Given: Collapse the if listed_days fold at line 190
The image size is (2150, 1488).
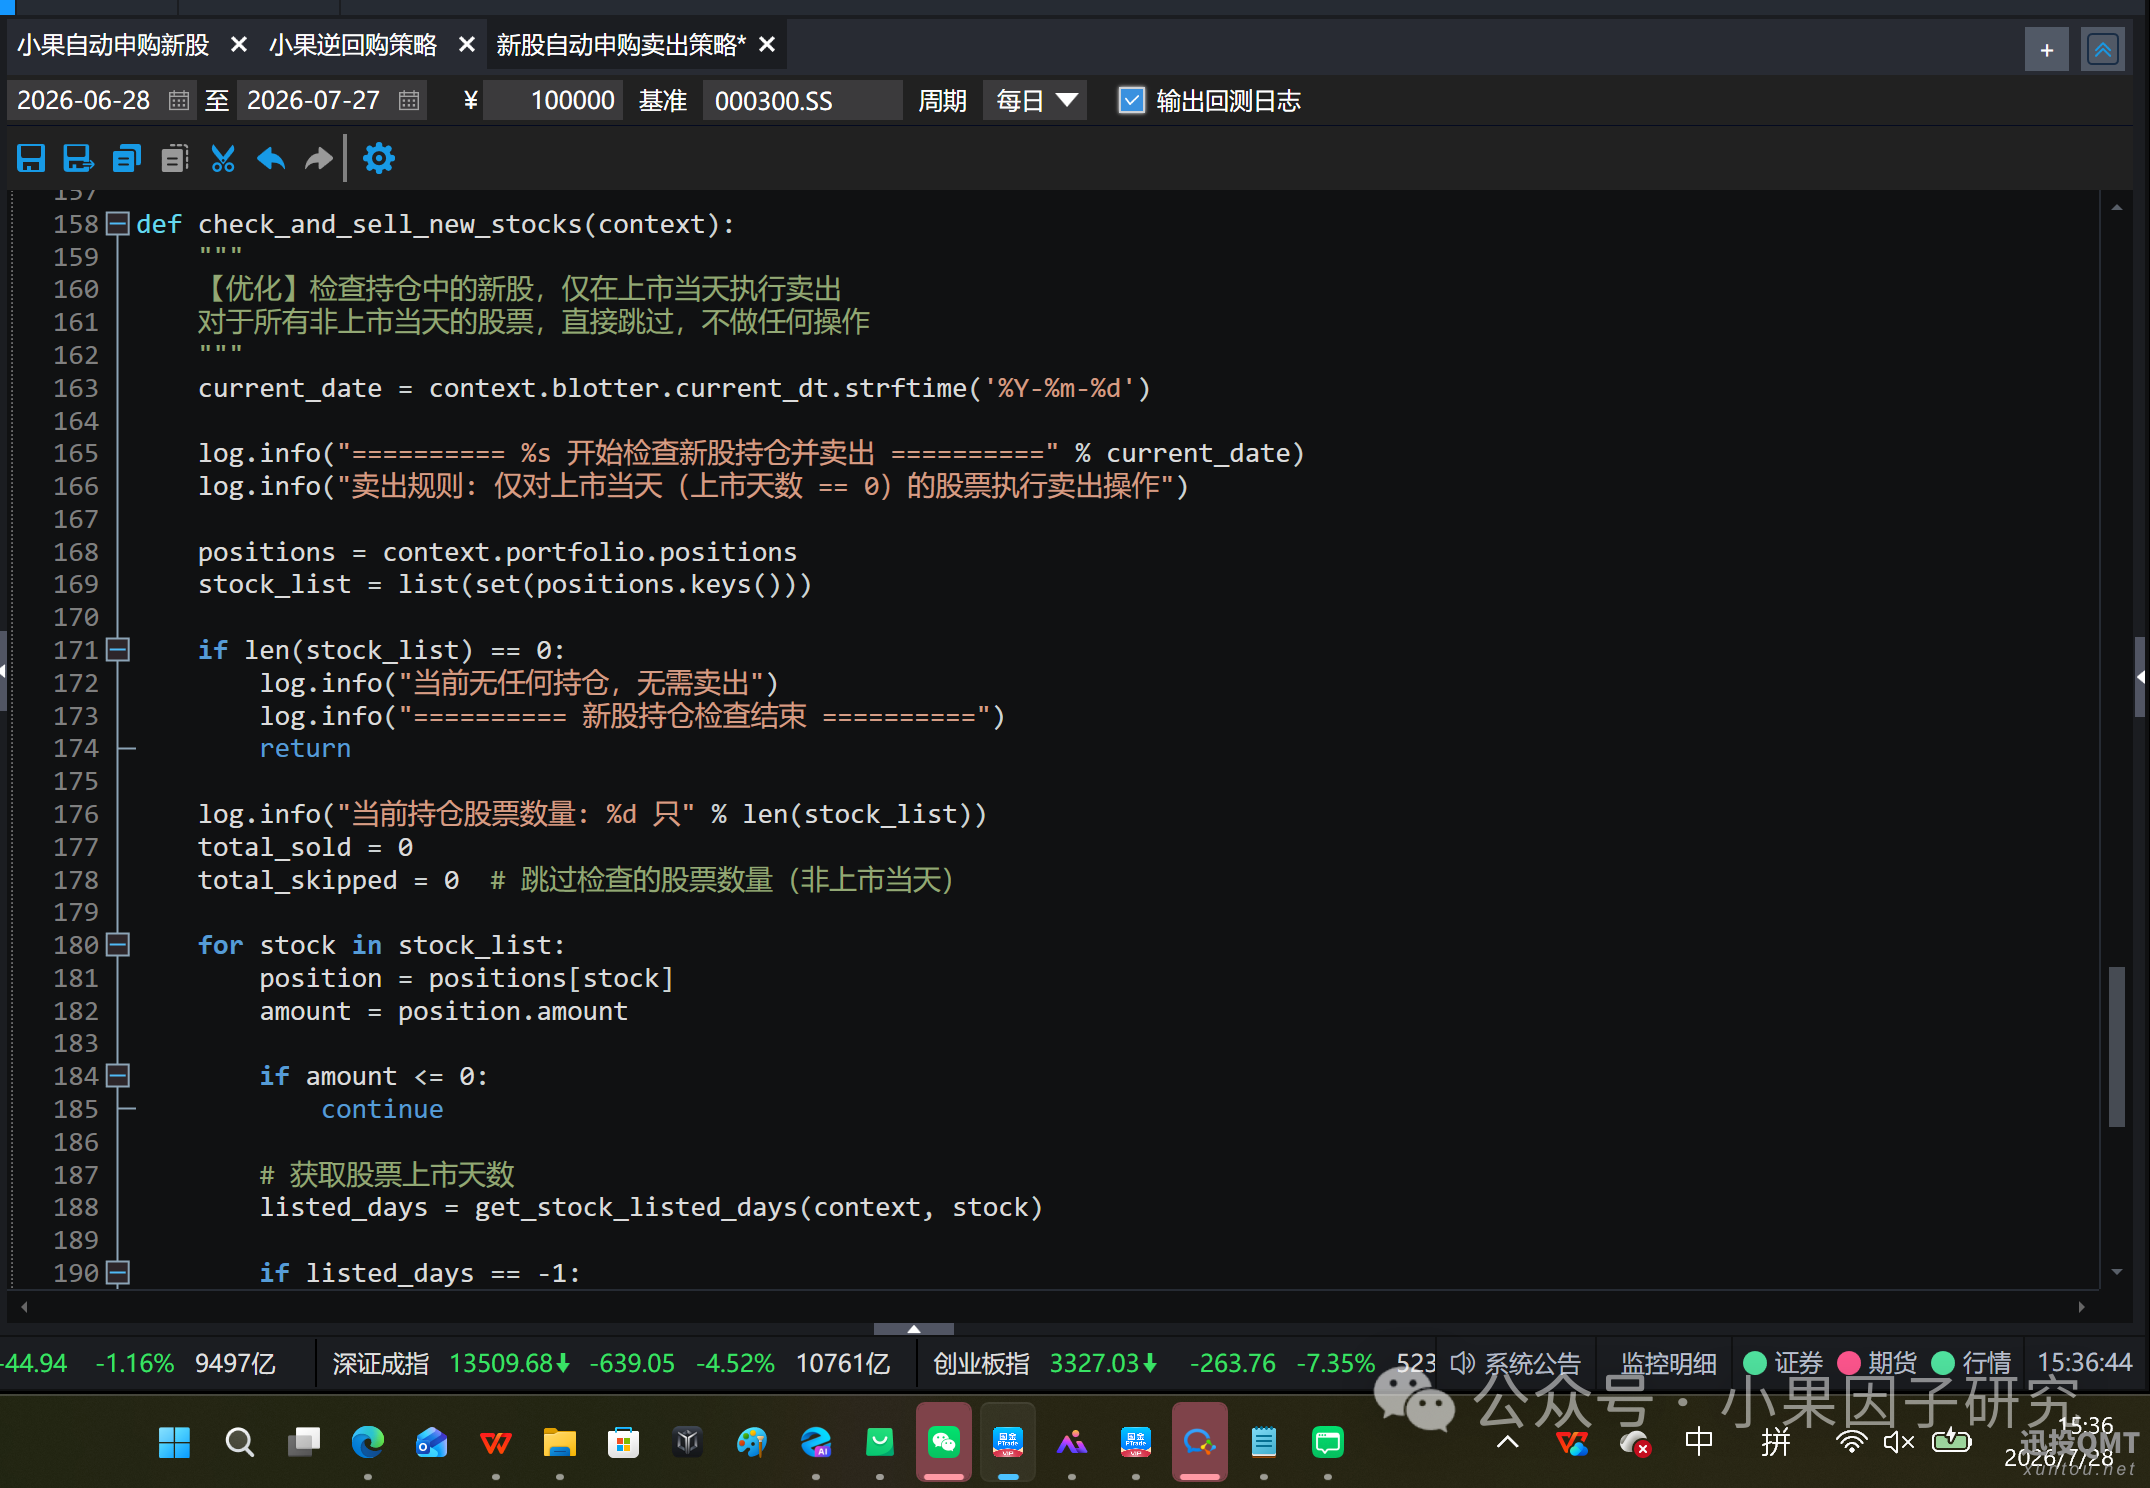Looking at the screenshot, I should click(118, 1273).
